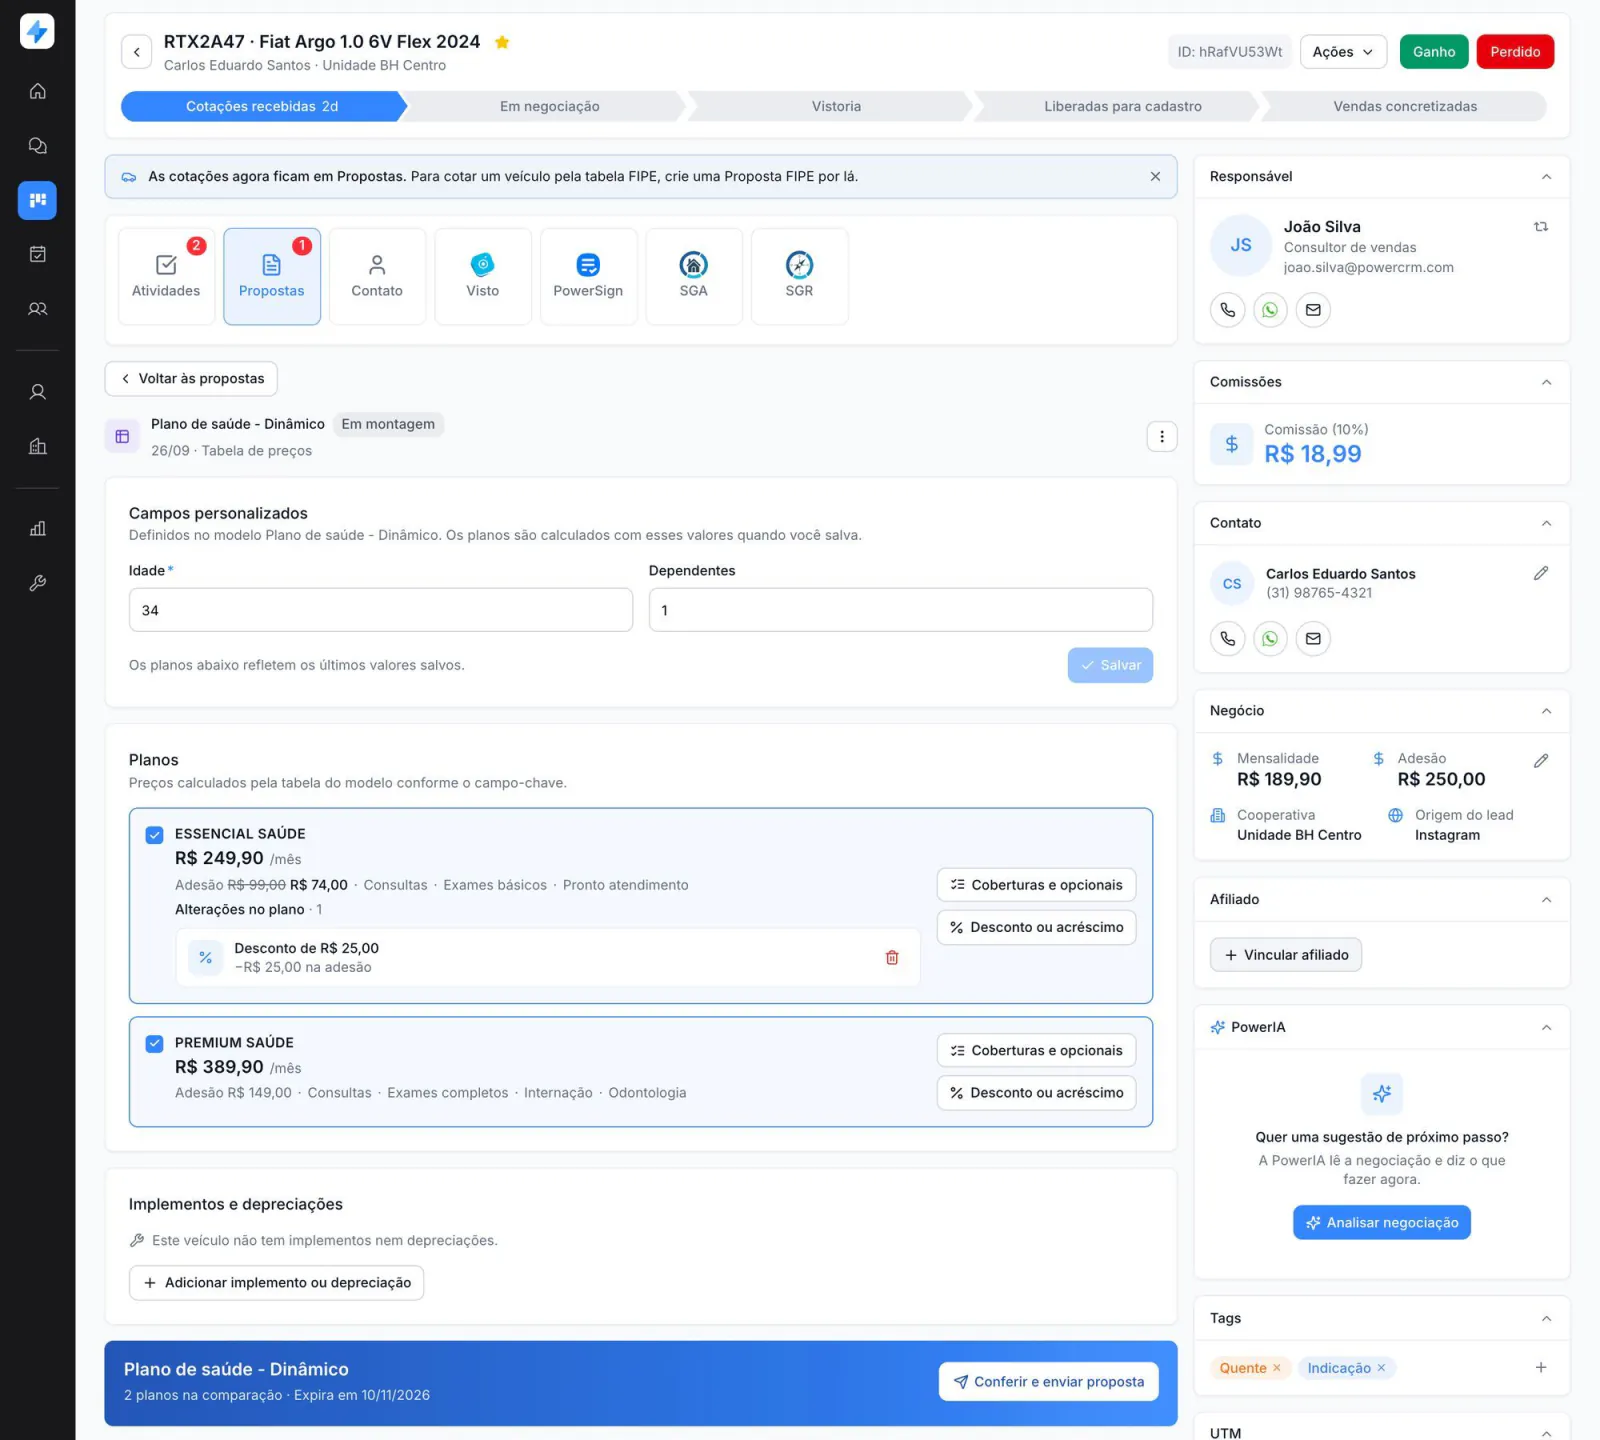Open the building company sidebar icon
The width and height of the screenshot is (1600, 1440).
[37, 446]
